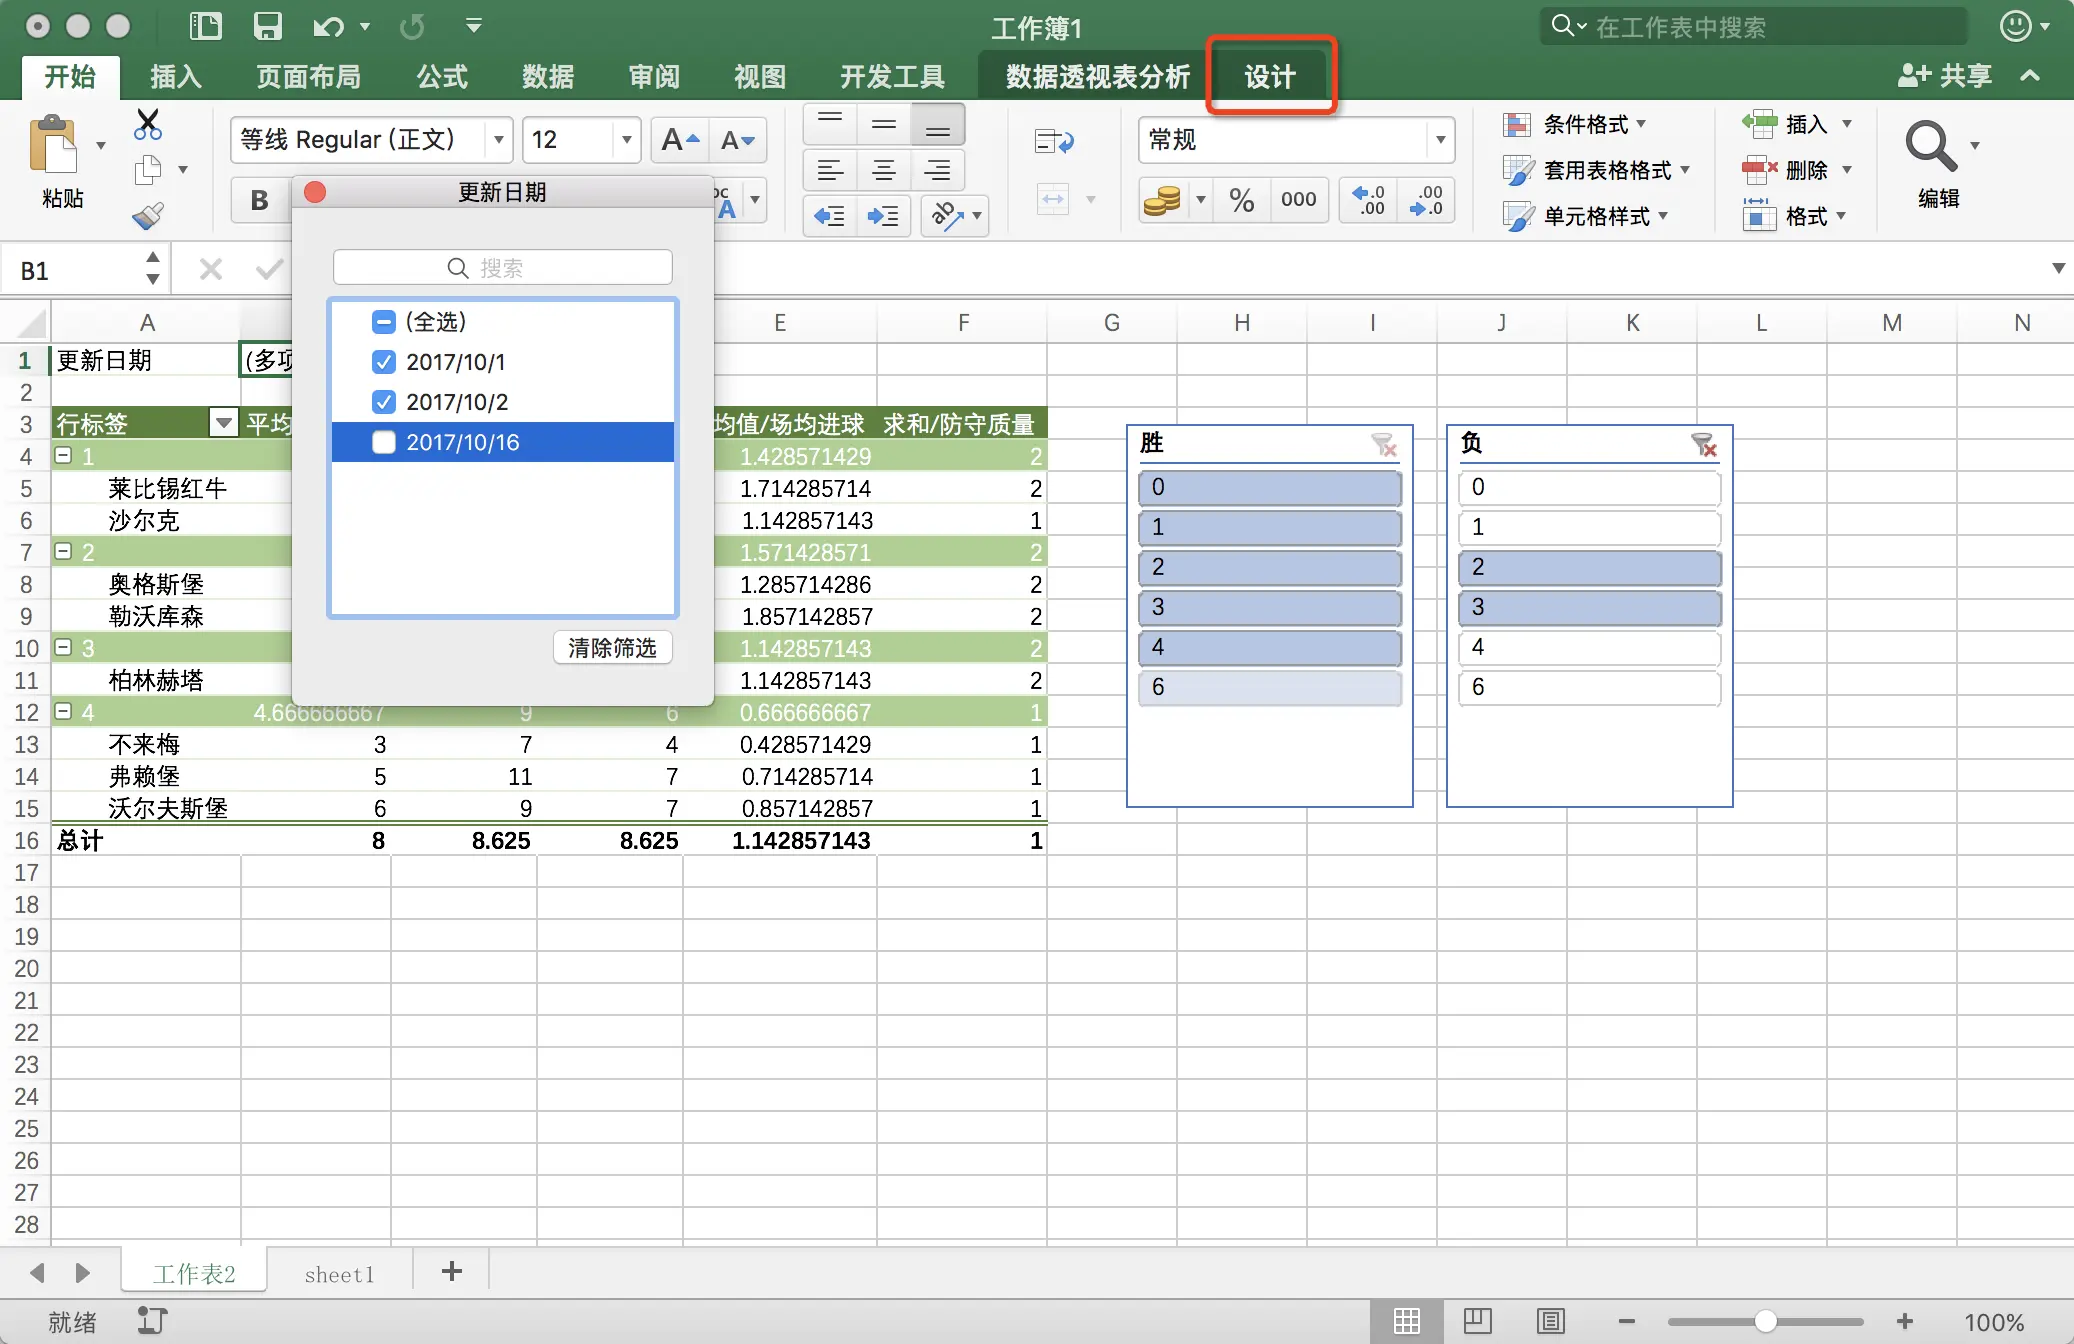Clear filter on 负 slicer
Screen dimensions: 2074x1344
[x=1703, y=444]
